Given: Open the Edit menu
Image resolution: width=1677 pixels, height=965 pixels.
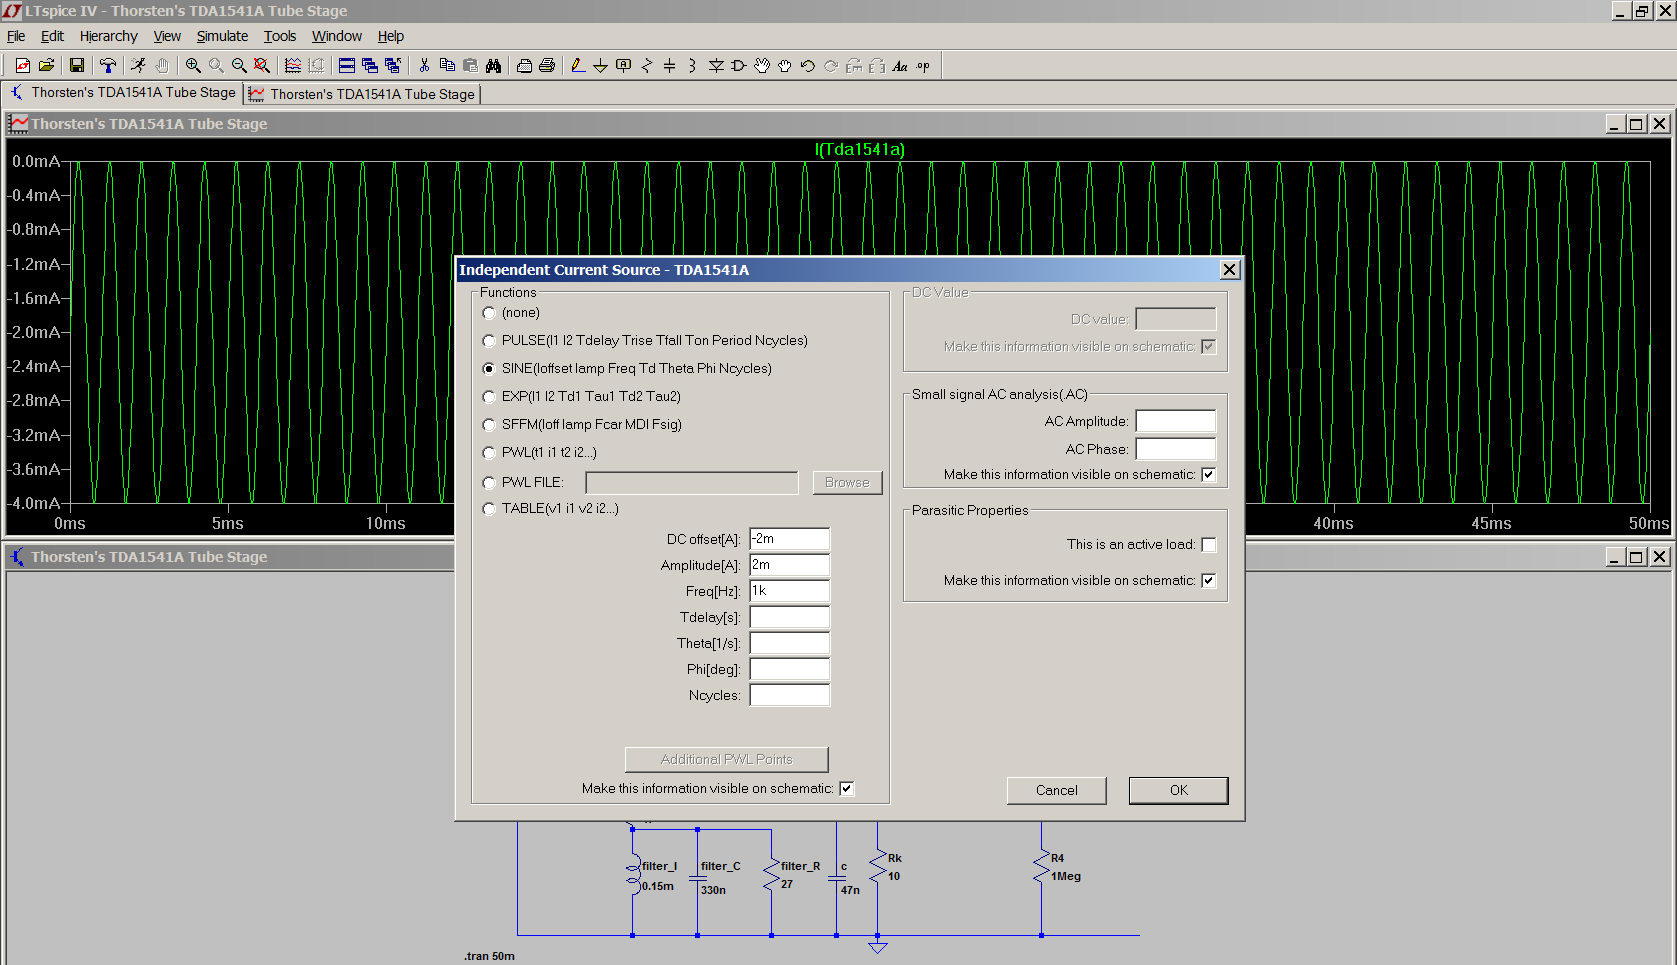Looking at the screenshot, I should point(52,36).
